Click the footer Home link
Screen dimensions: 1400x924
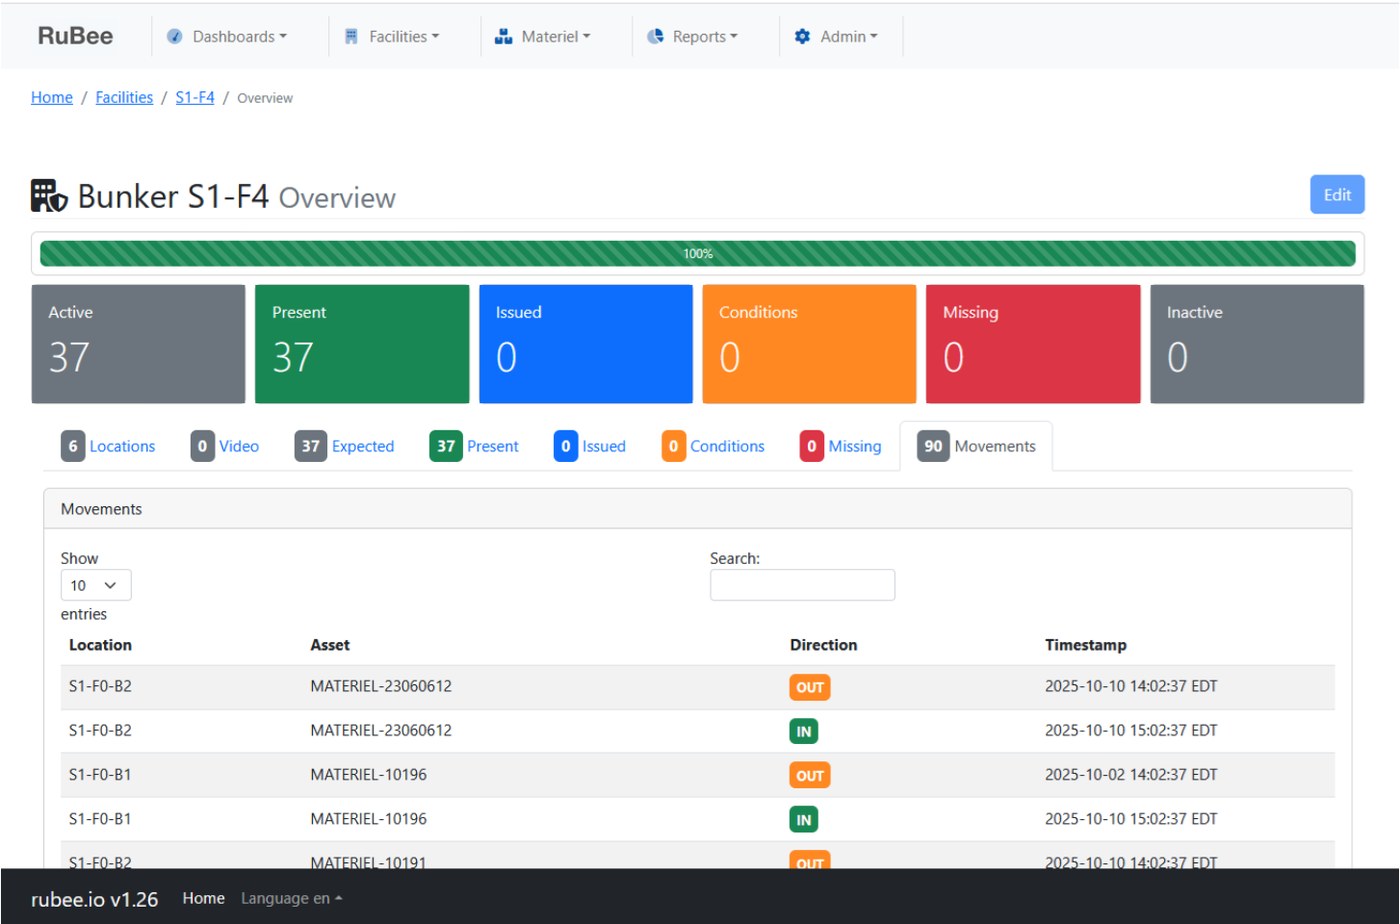click(204, 898)
